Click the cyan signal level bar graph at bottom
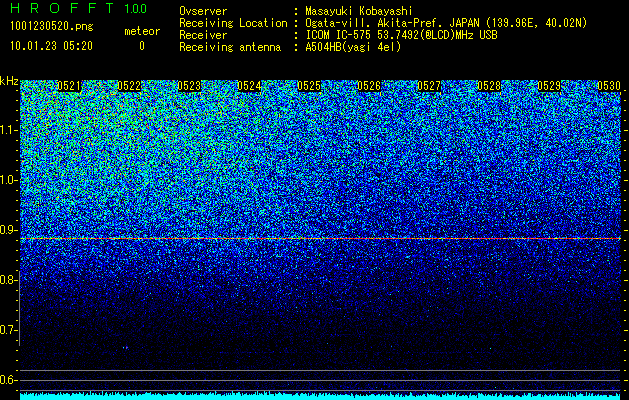The width and height of the screenshot is (629, 400). (x=320, y=396)
